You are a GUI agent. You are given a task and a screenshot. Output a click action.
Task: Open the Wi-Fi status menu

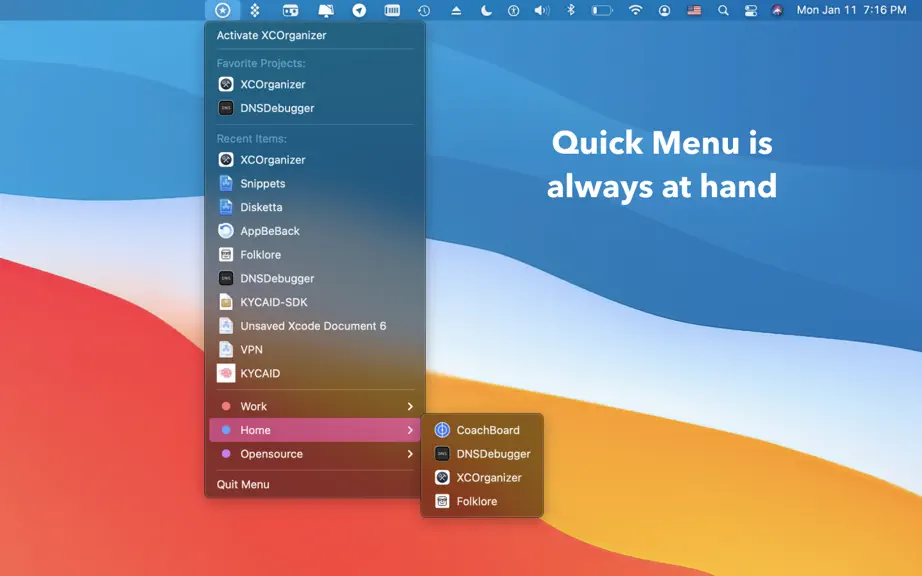635,10
